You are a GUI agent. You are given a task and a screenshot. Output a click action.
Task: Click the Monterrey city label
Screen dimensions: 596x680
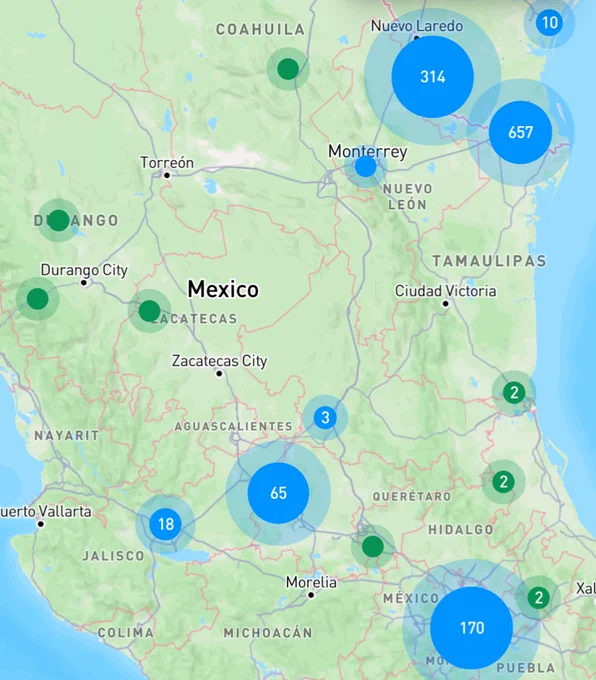[367, 152]
